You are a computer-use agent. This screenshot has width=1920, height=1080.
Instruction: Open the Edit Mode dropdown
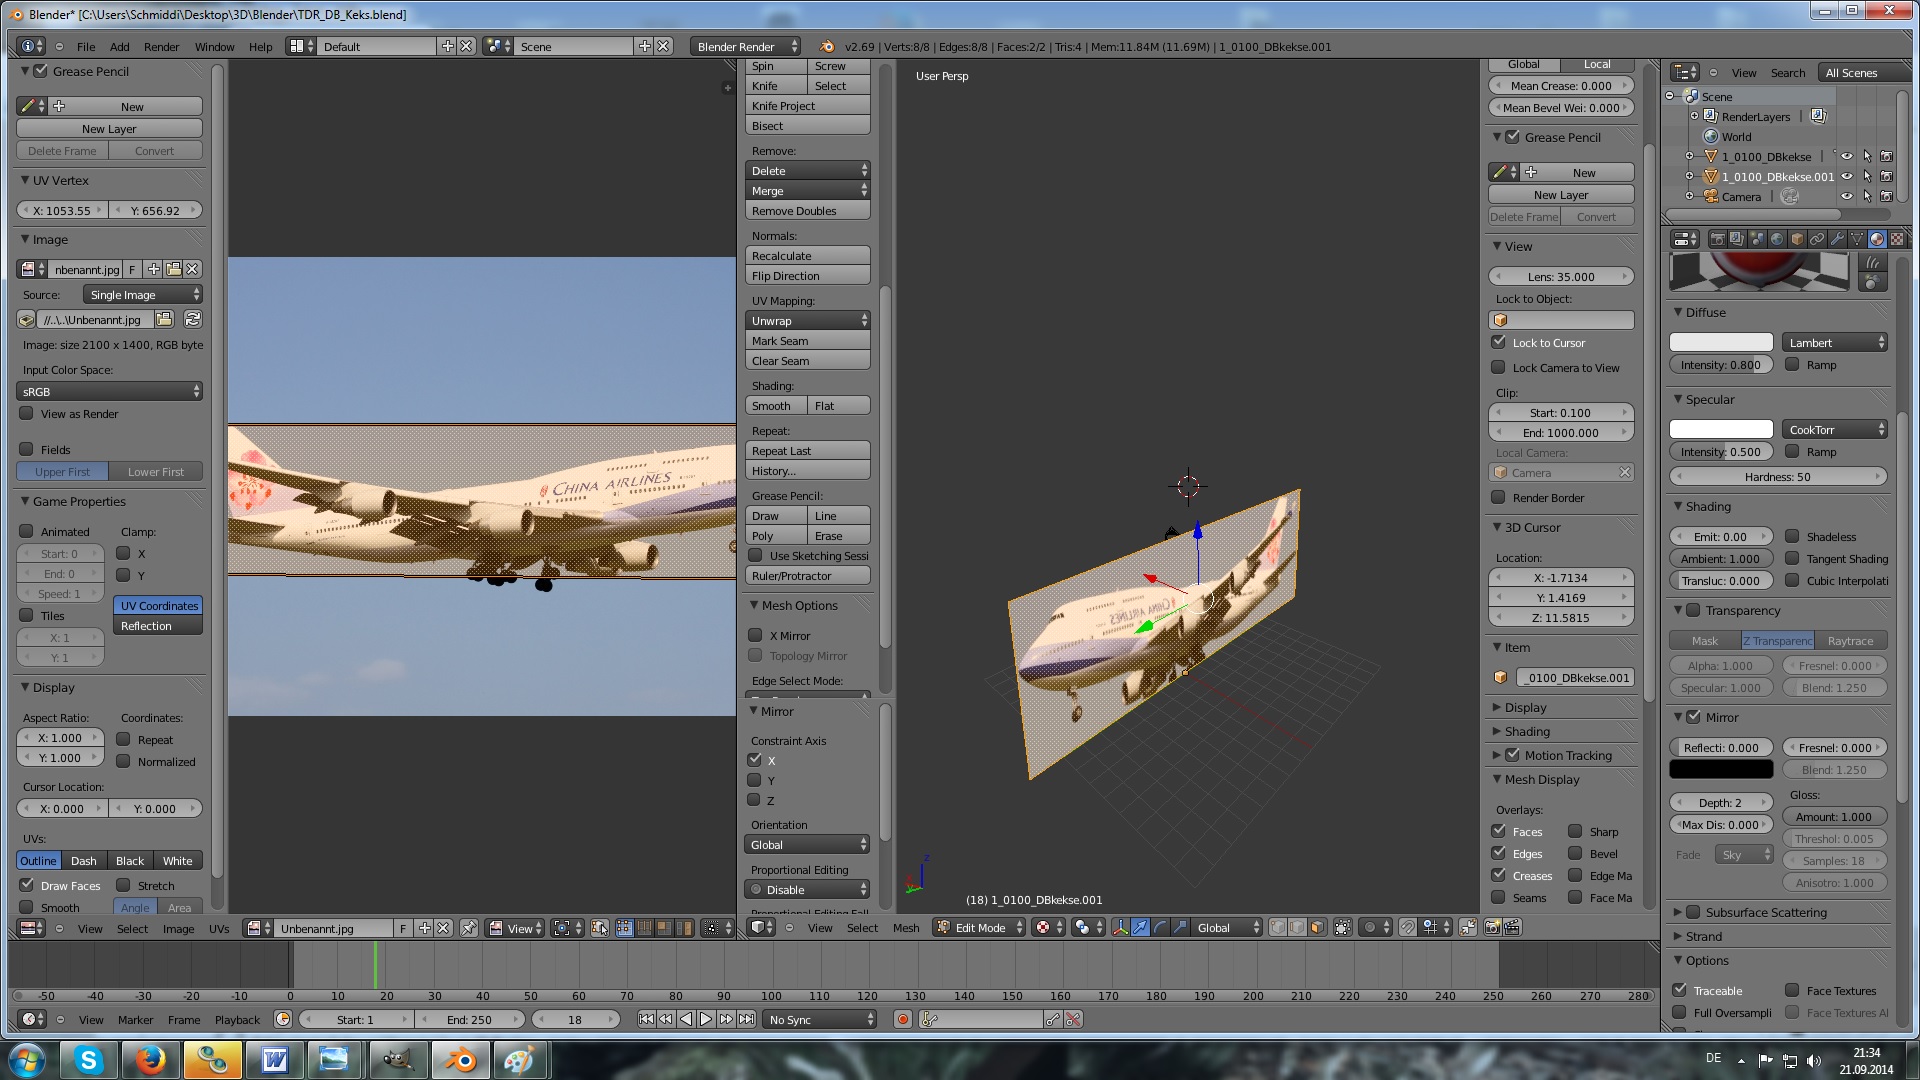(x=980, y=928)
